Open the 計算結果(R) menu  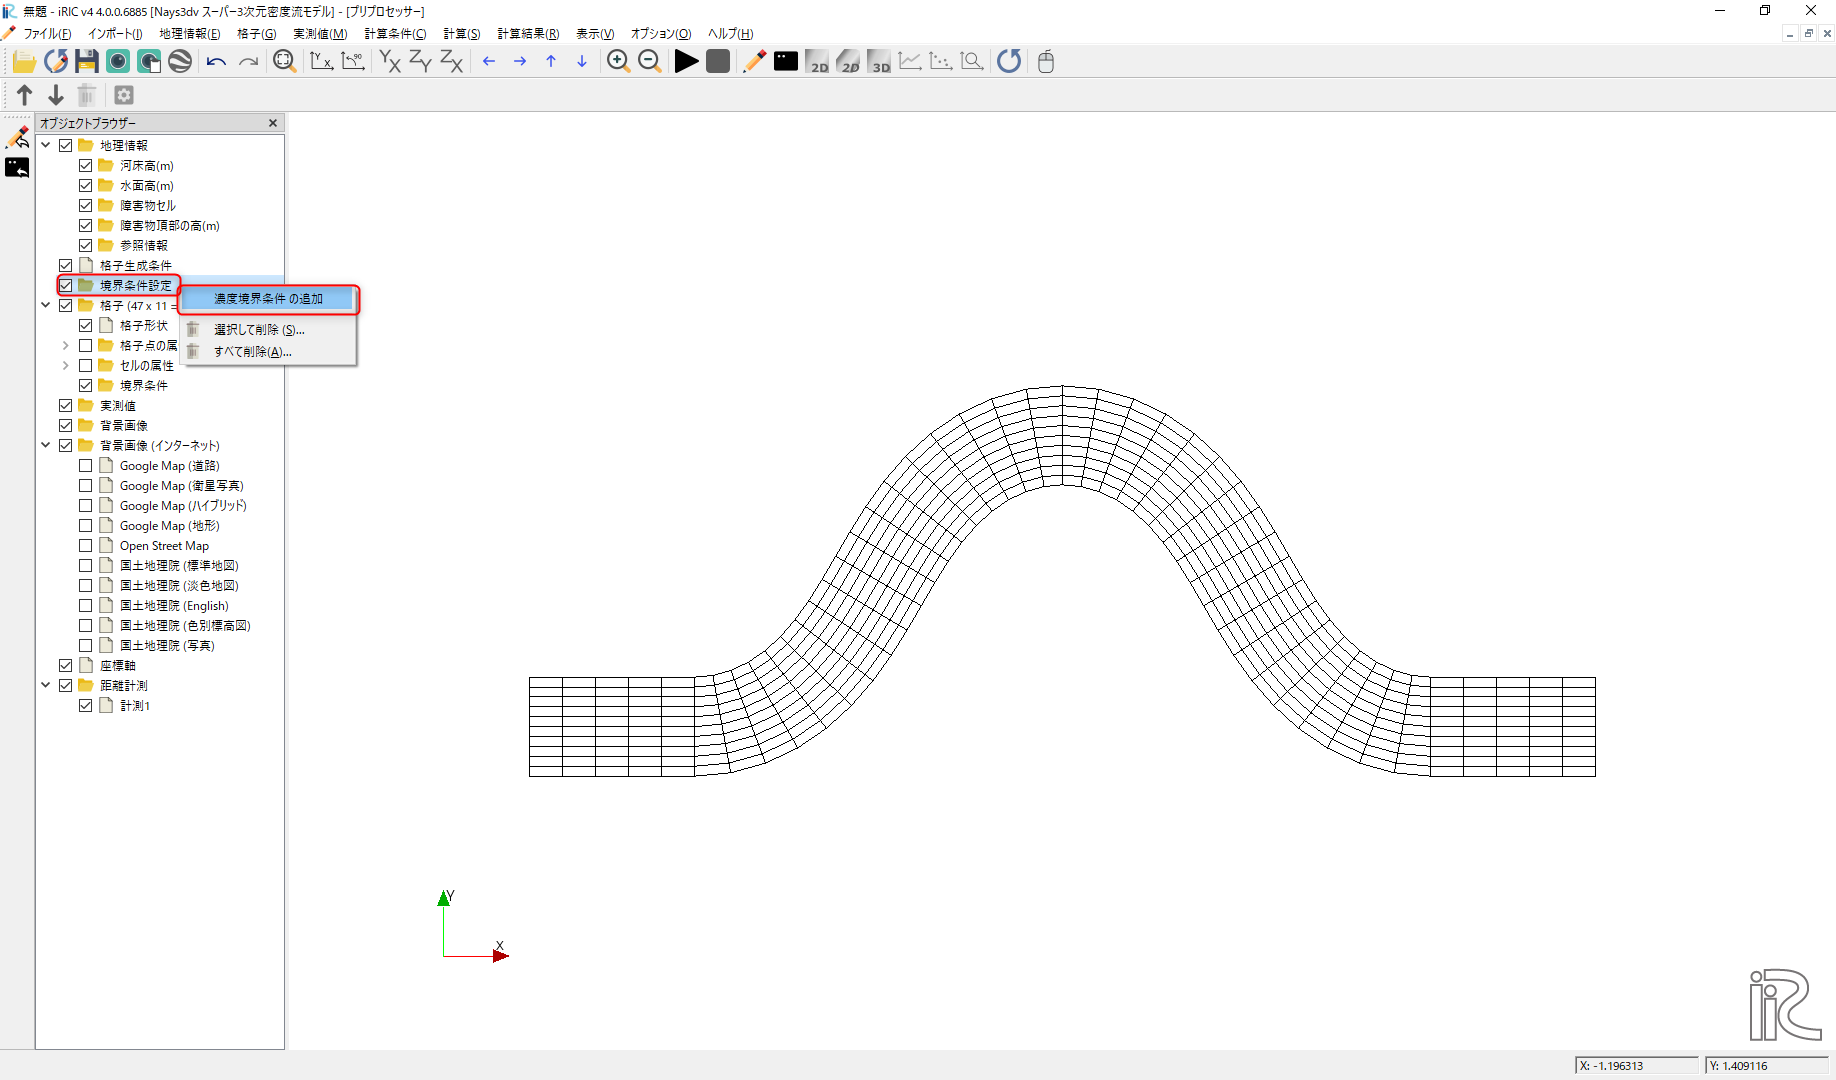click(x=528, y=34)
